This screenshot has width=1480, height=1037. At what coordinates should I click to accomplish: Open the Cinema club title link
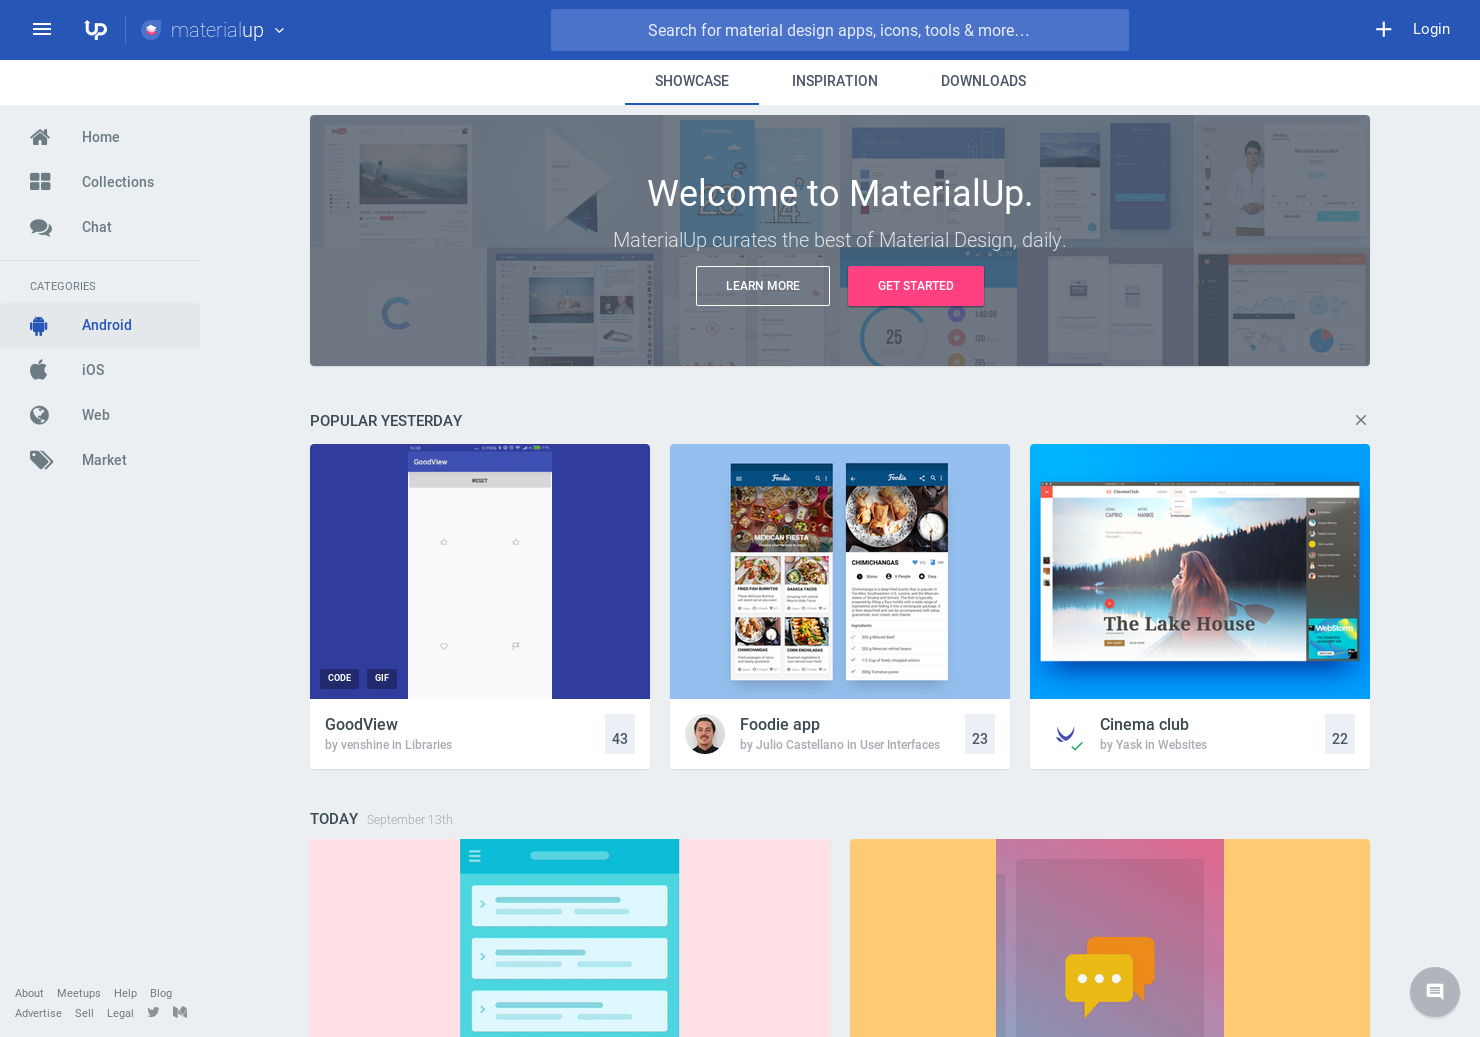click(1144, 724)
